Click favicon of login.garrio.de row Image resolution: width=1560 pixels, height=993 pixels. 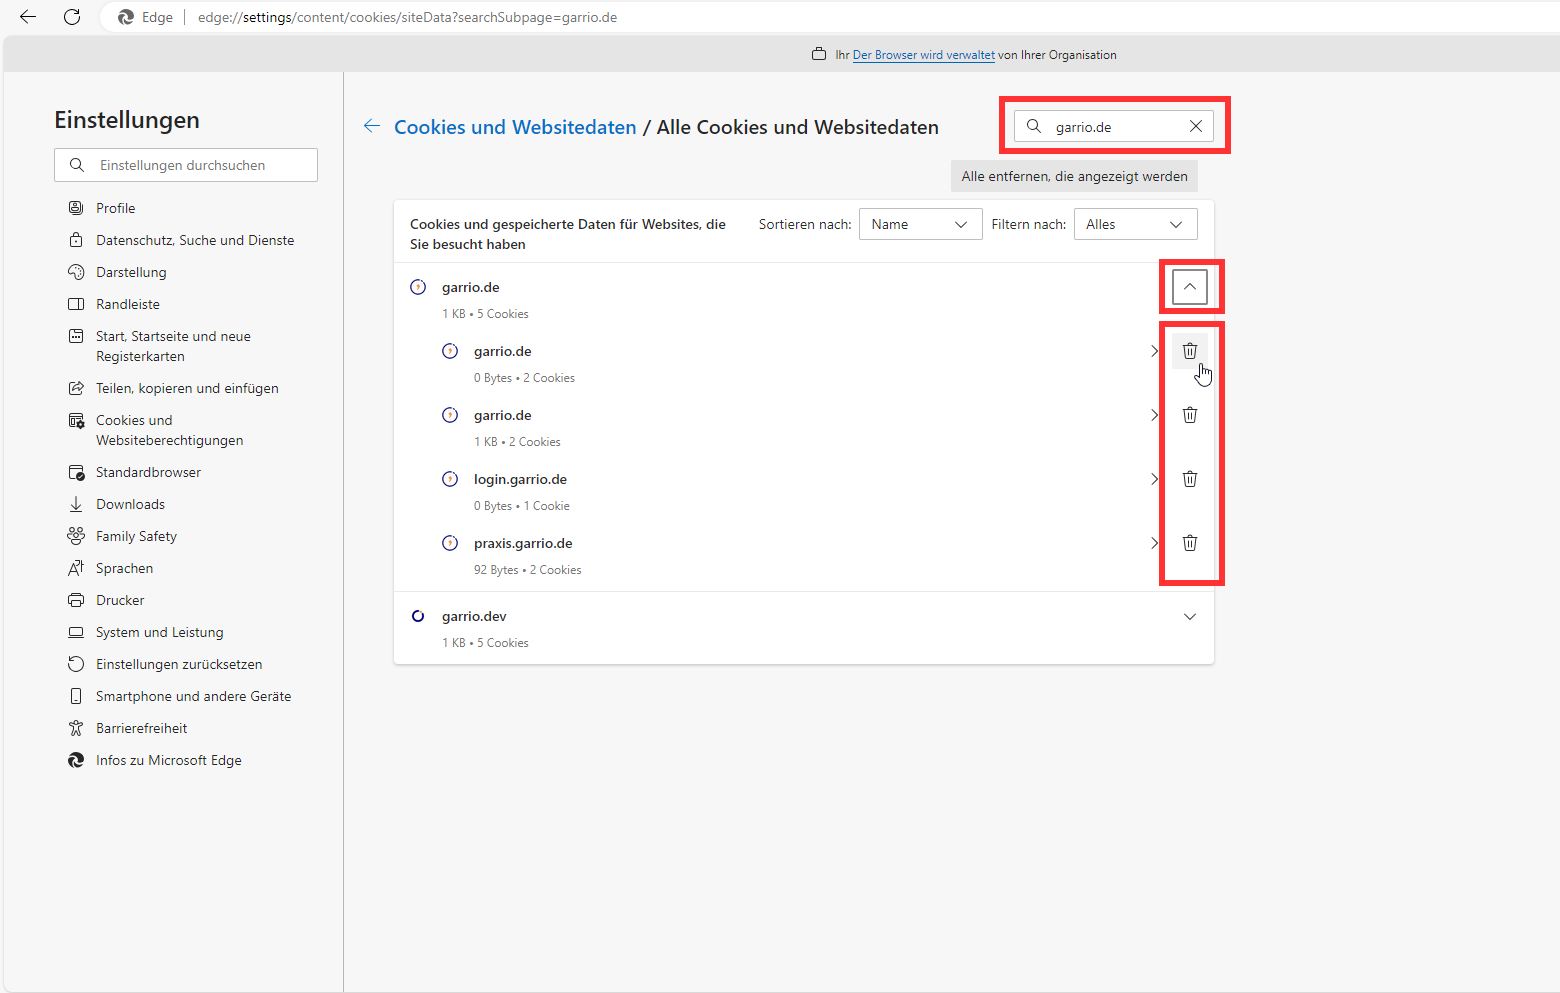point(450,479)
